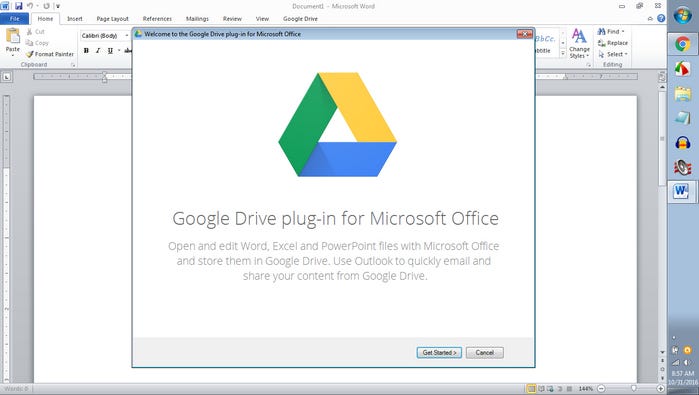The height and width of the screenshot is (395, 699).
Task: Click the Words count in status bar
Action: click(16, 389)
